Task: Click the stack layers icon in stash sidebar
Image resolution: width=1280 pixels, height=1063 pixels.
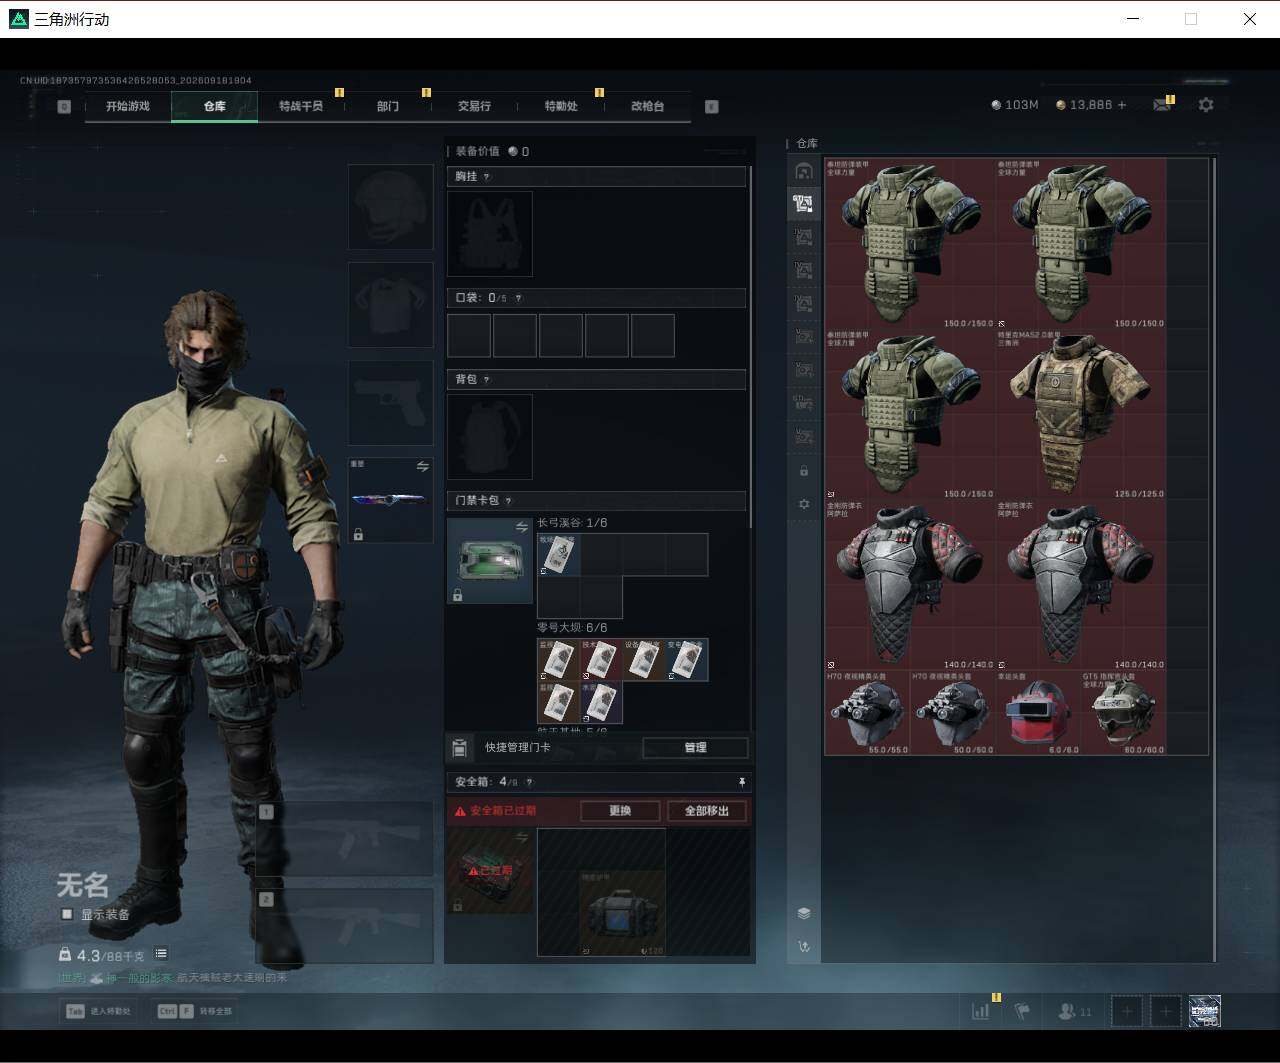Action: (804, 913)
